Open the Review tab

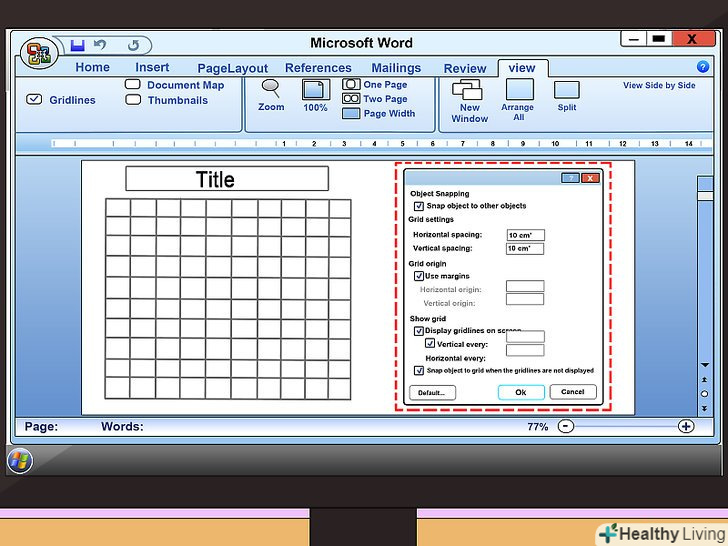tap(465, 68)
